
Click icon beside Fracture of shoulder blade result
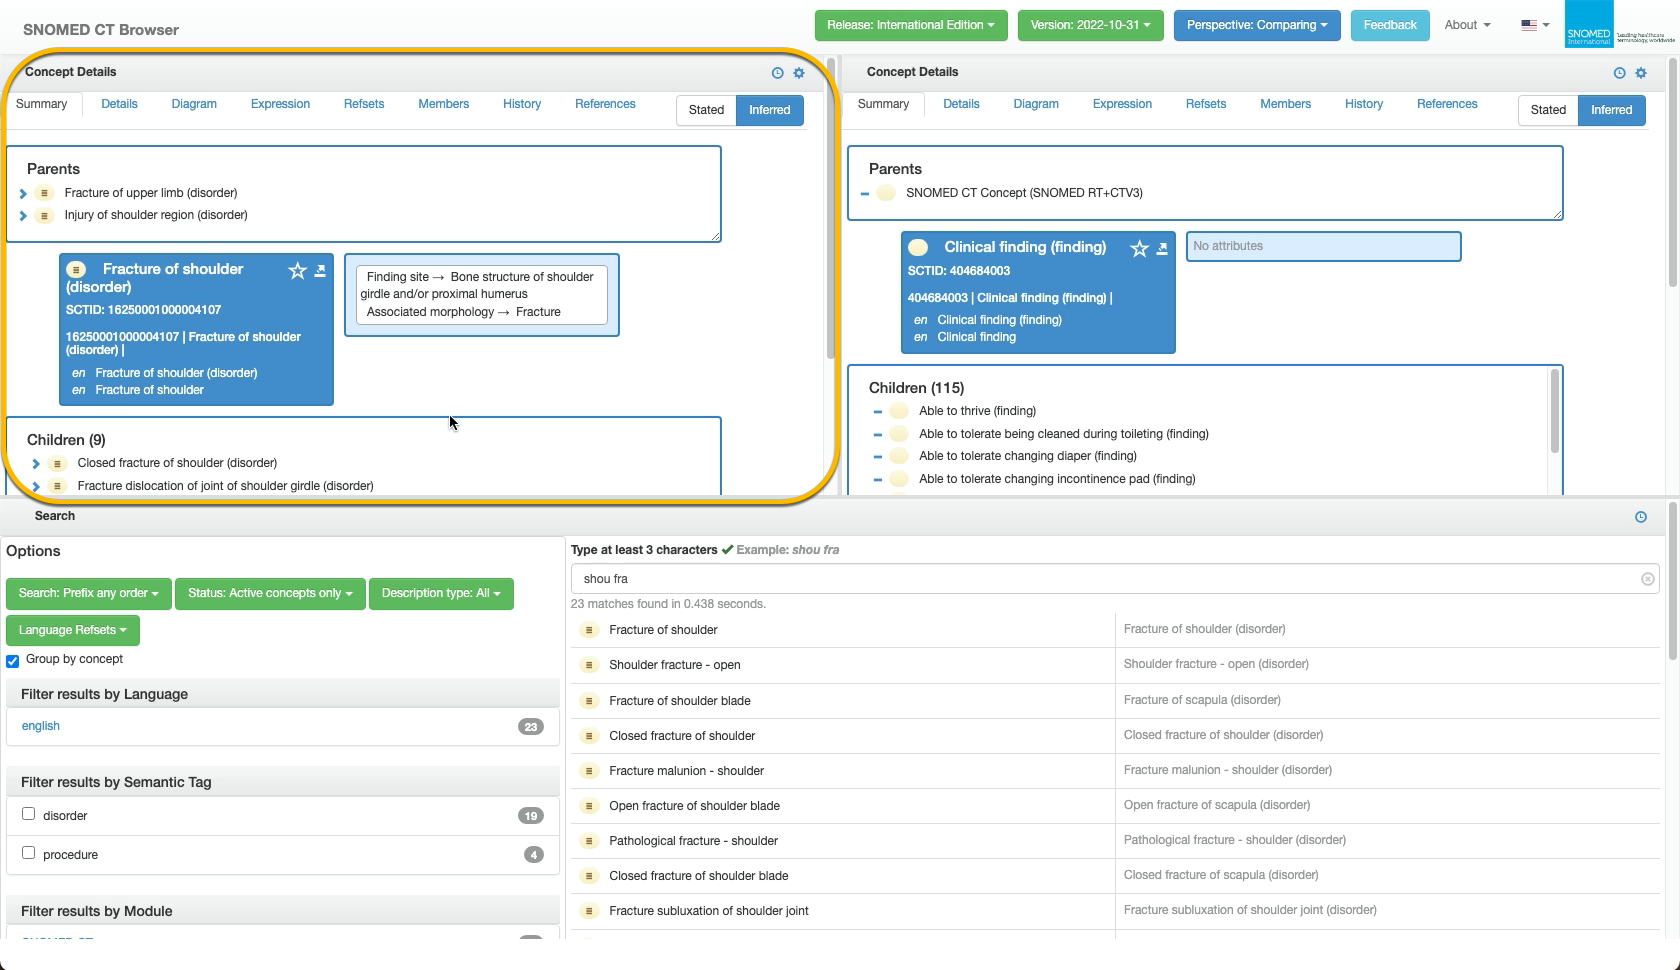(x=589, y=701)
